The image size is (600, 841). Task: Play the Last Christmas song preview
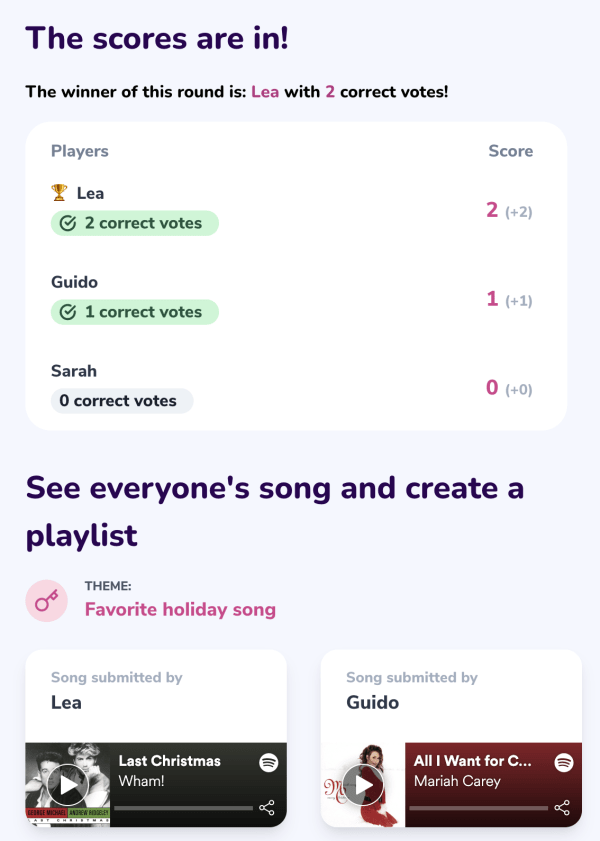point(68,785)
